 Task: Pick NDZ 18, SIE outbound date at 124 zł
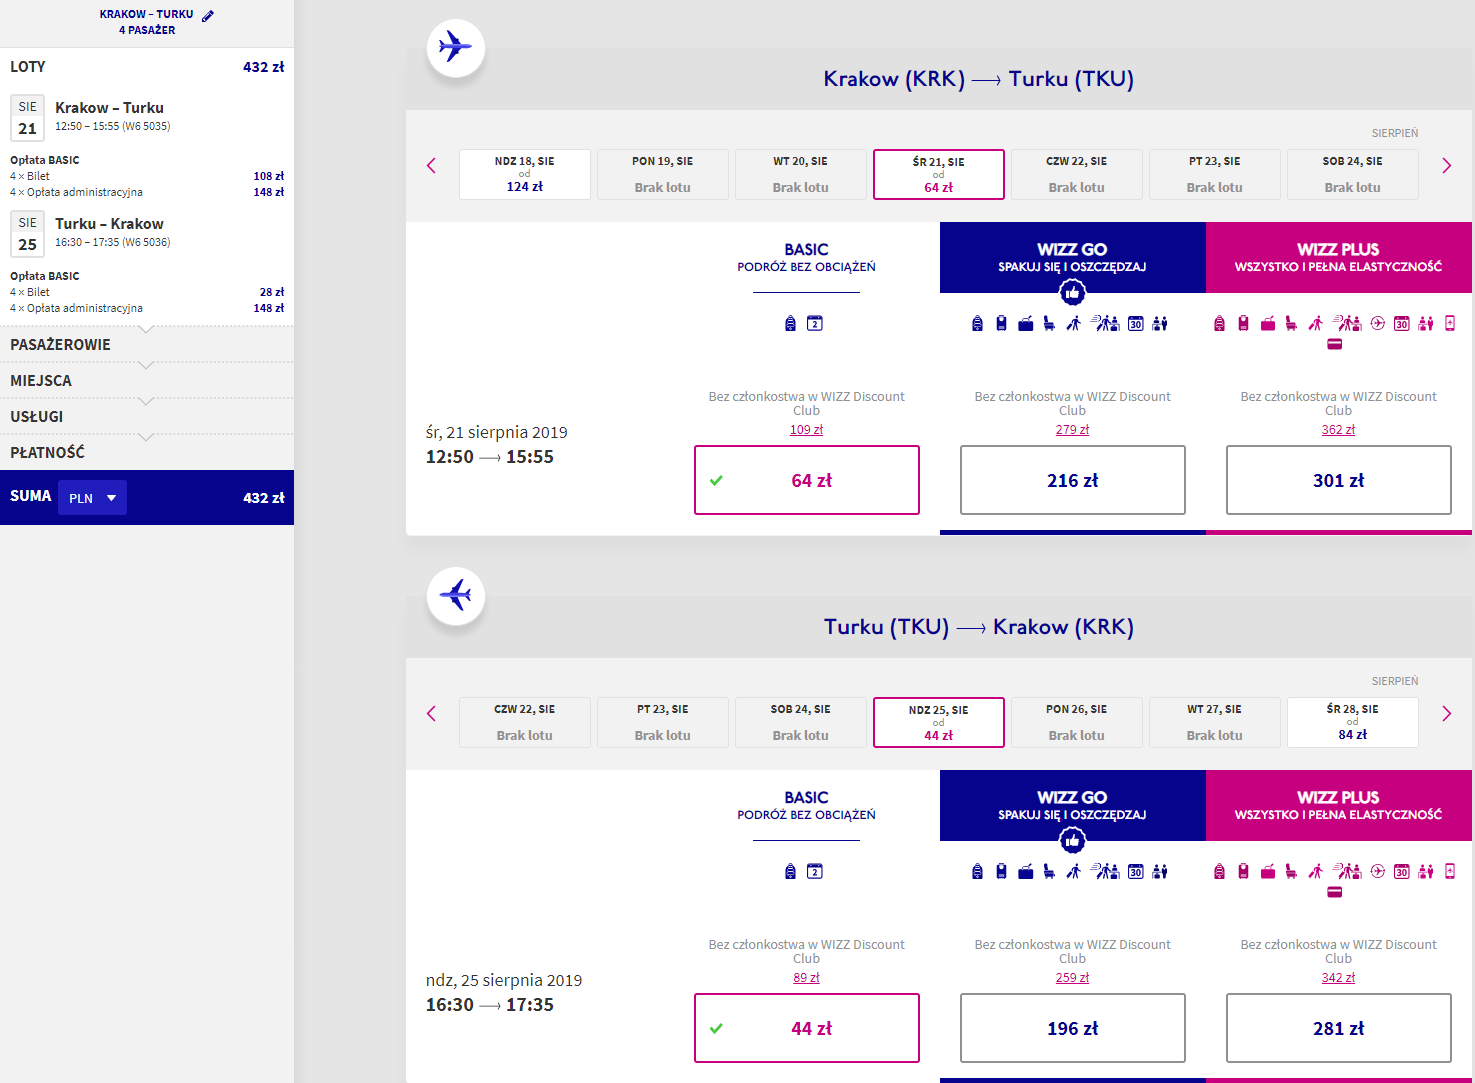[525, 175]
